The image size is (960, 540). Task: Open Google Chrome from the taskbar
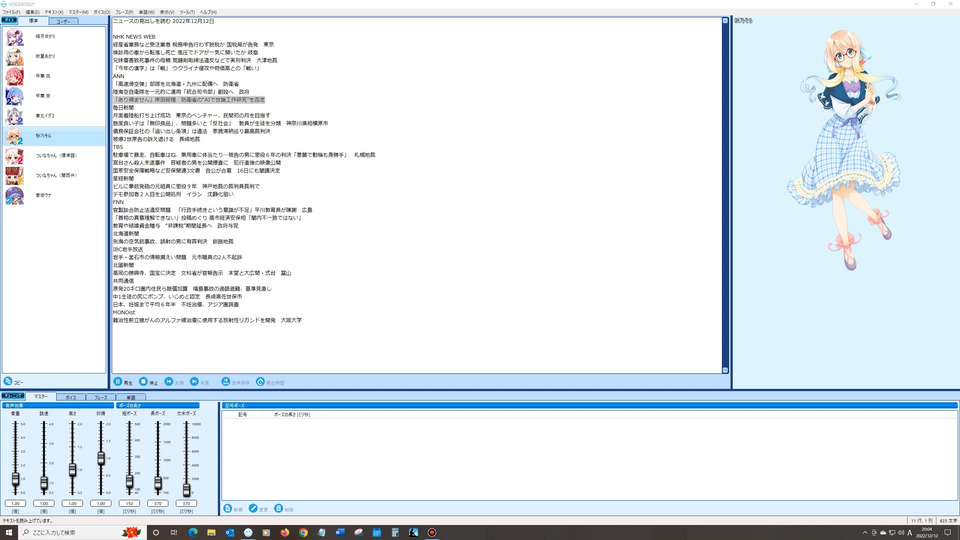click(x=303, y=532)
